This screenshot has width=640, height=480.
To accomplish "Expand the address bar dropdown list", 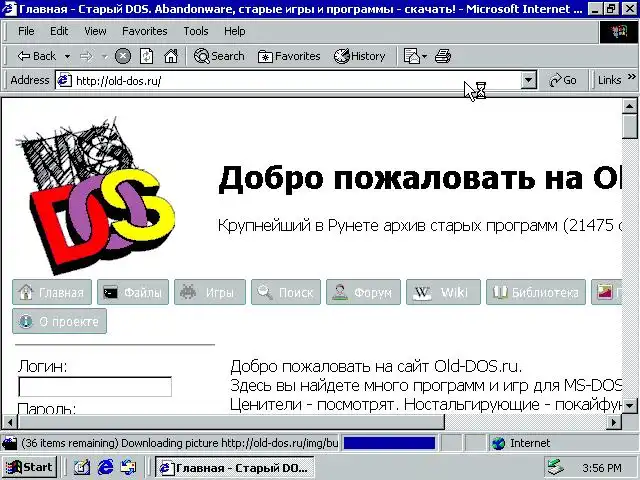I will 528,80.
